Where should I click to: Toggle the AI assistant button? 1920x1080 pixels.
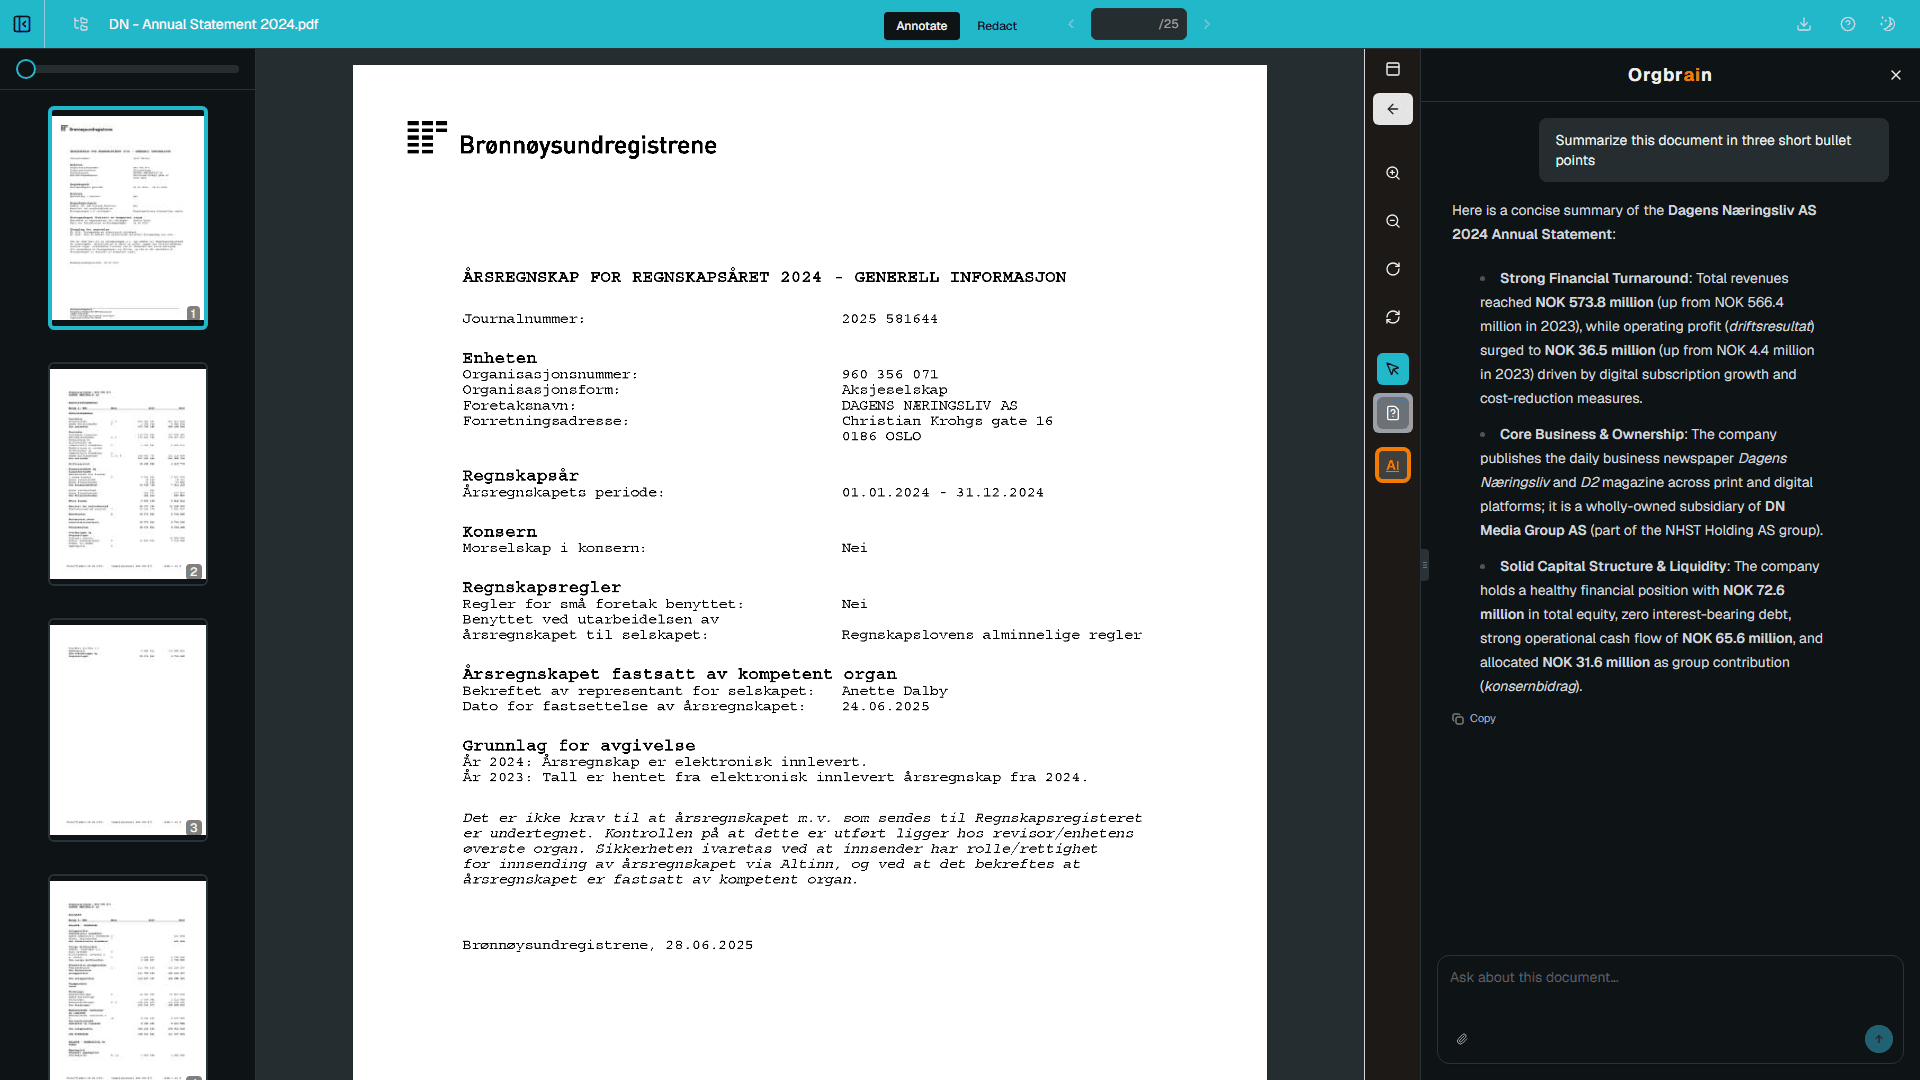coord(1393,465)
